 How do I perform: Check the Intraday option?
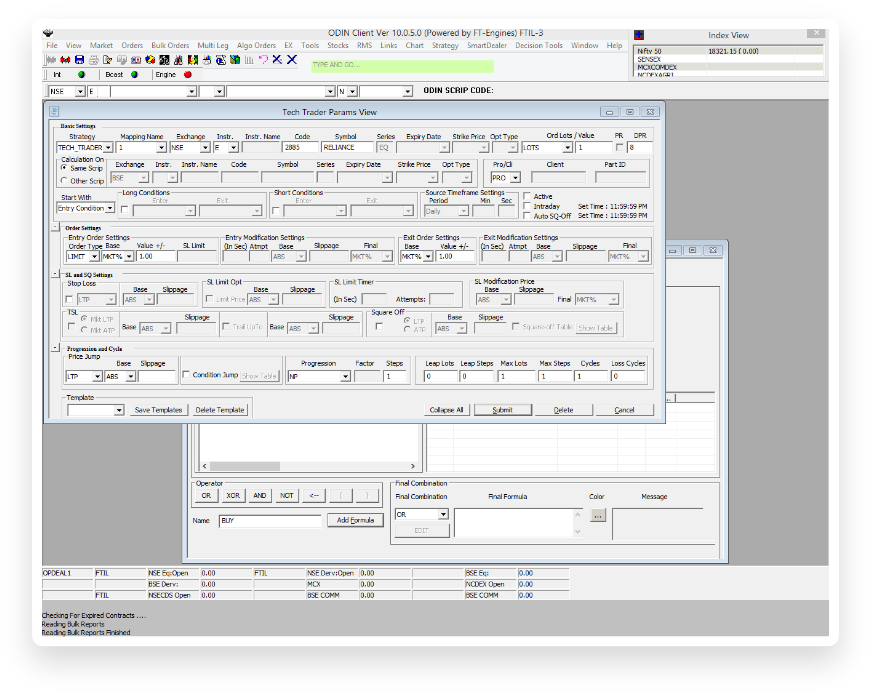tap(527, 206)
